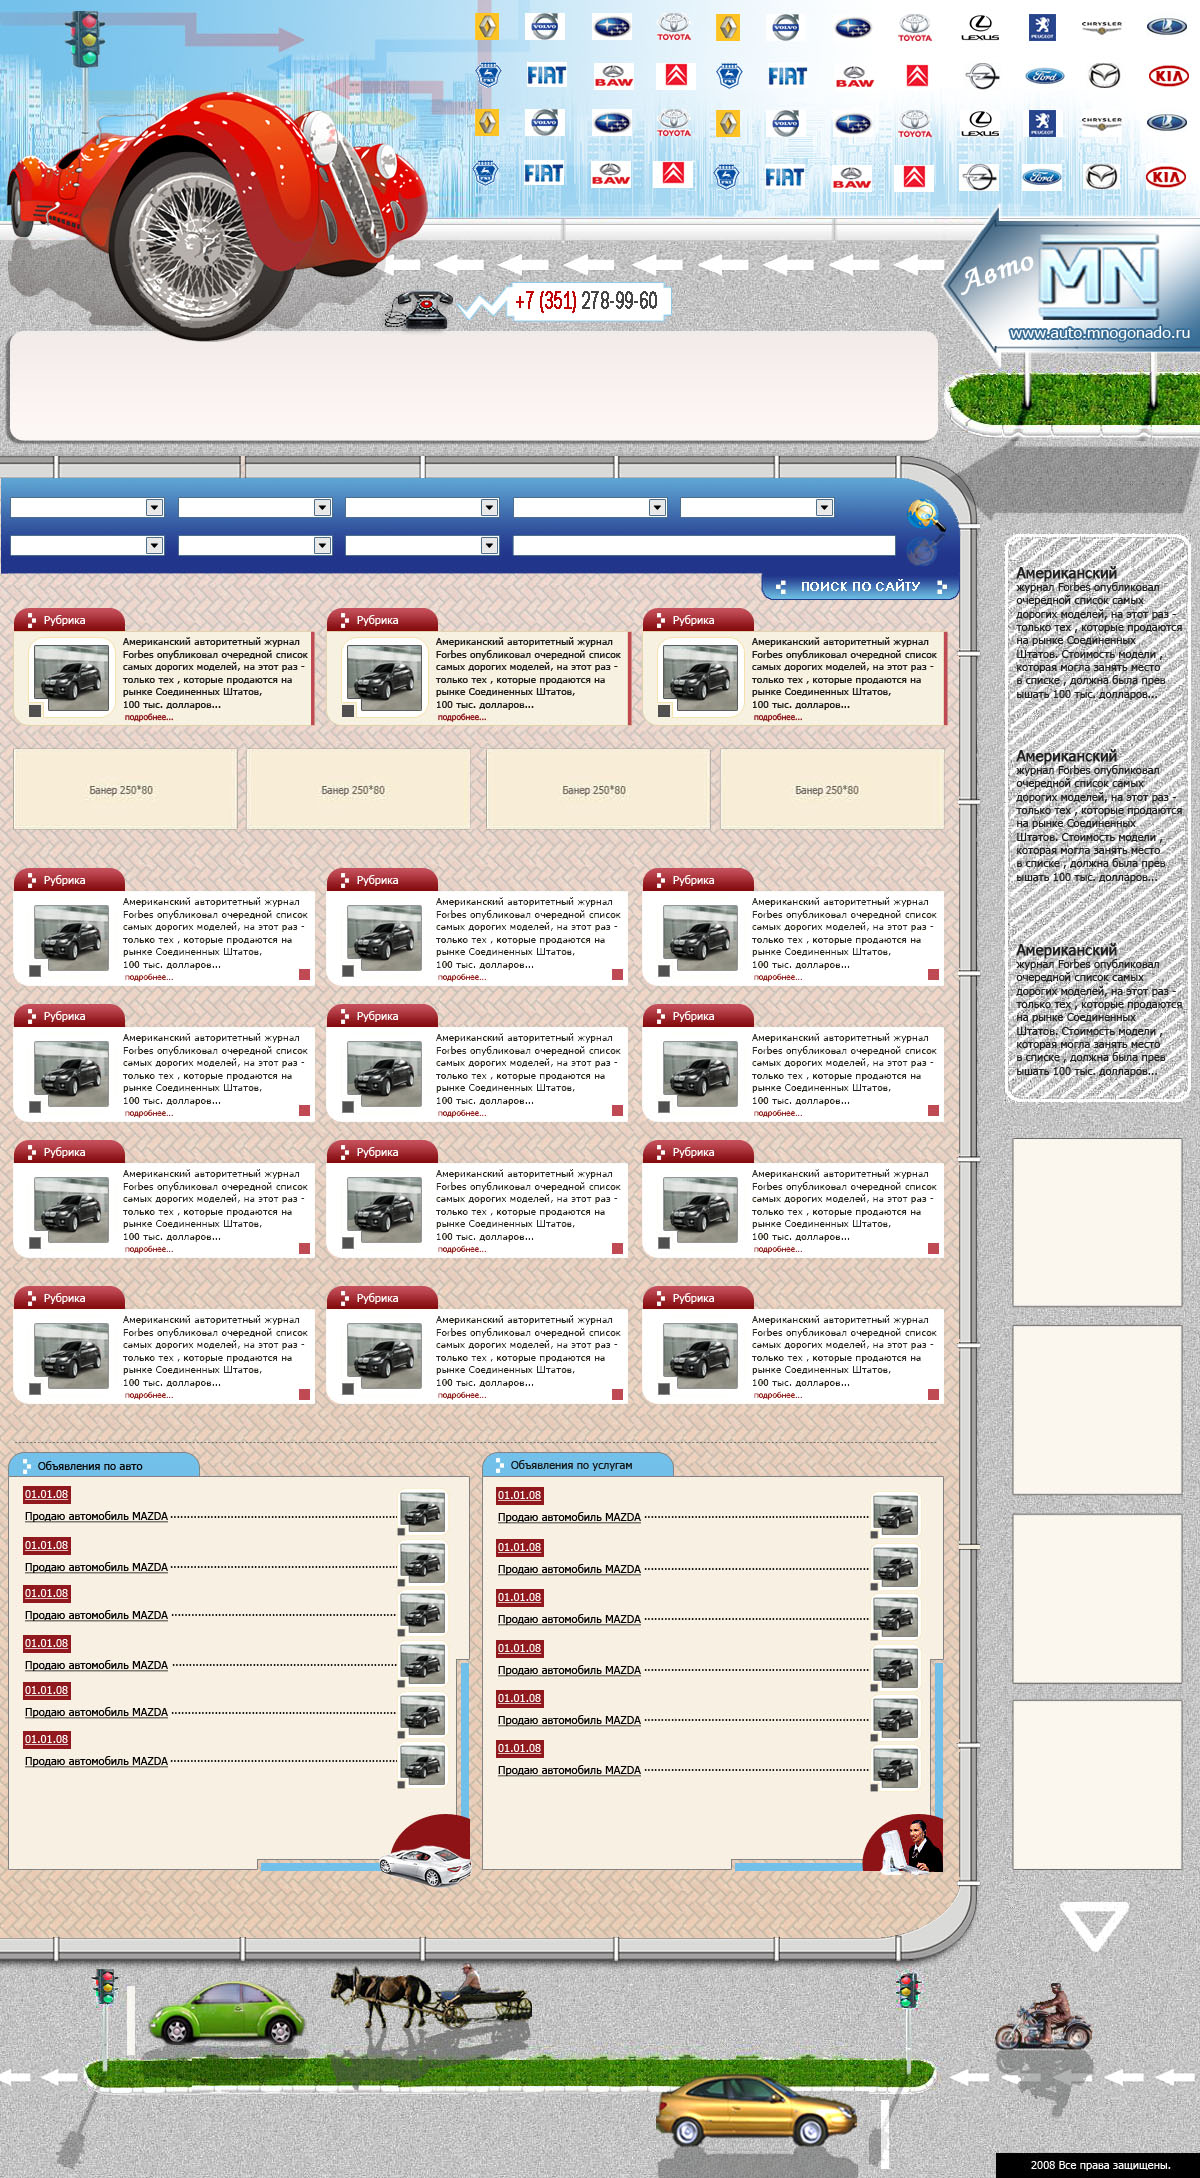1200x2178 pixels.
Task: Click the green Beetle car in footer
Action: tap(226, 2013)
